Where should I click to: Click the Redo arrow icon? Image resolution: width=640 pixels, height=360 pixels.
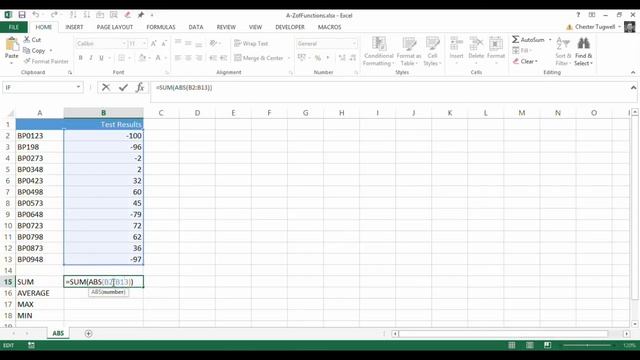coord(54,15)
